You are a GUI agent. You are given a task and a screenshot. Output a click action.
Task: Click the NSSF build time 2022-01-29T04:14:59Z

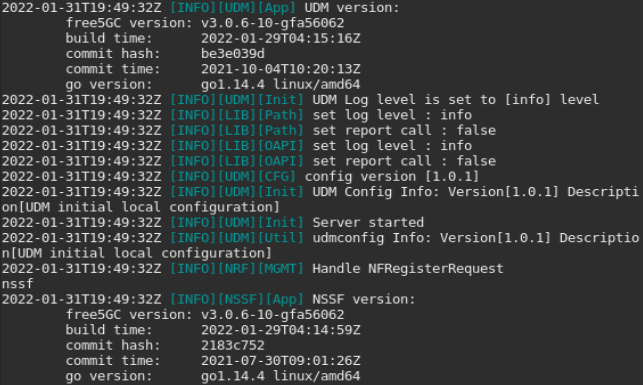point(280,330)
